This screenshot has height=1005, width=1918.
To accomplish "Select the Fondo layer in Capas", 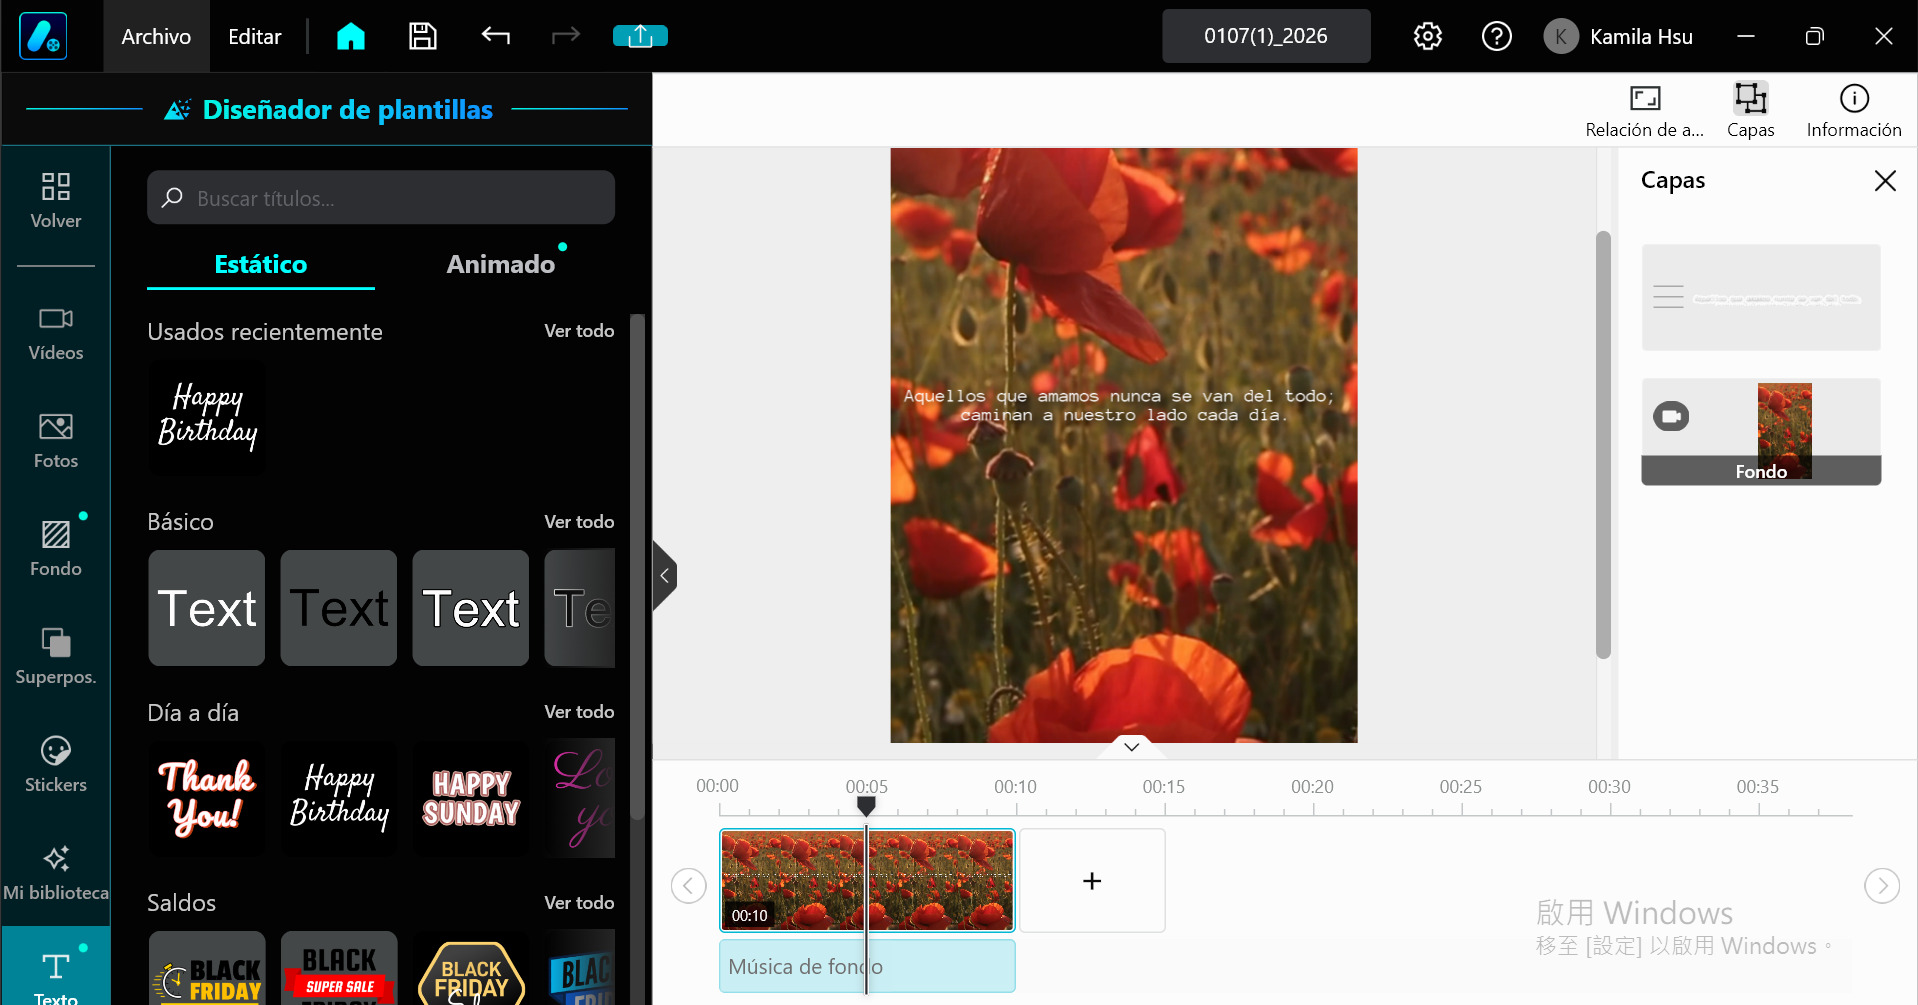I will click(1761, 432).
